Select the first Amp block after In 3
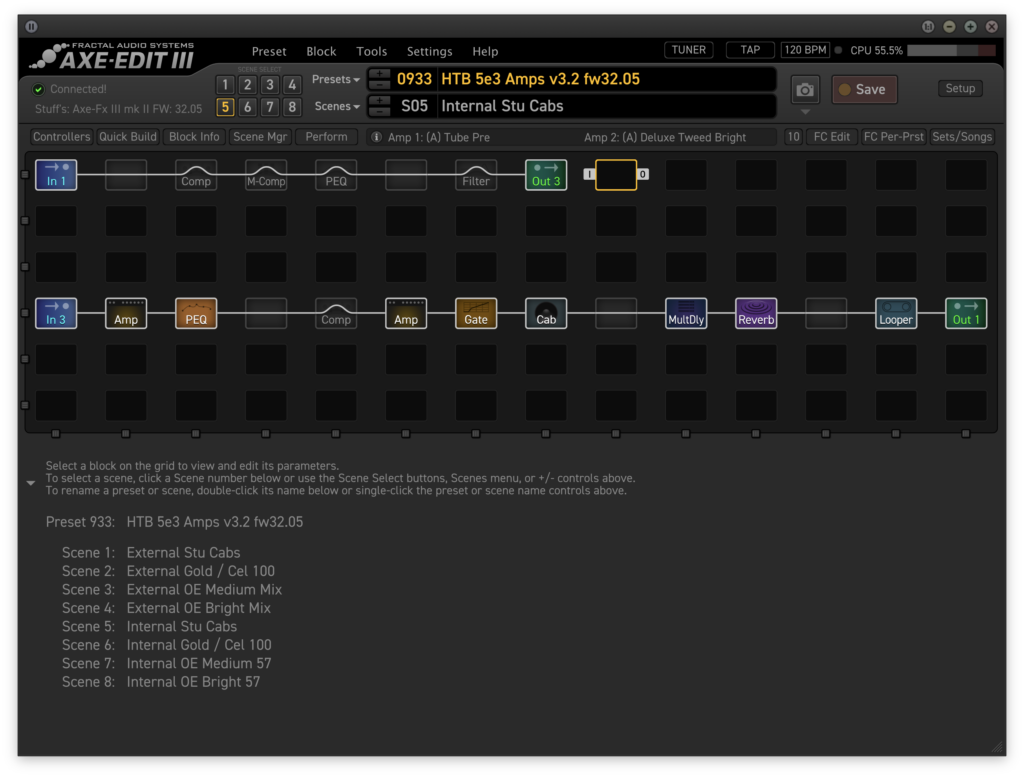 [x=126, y=313]
